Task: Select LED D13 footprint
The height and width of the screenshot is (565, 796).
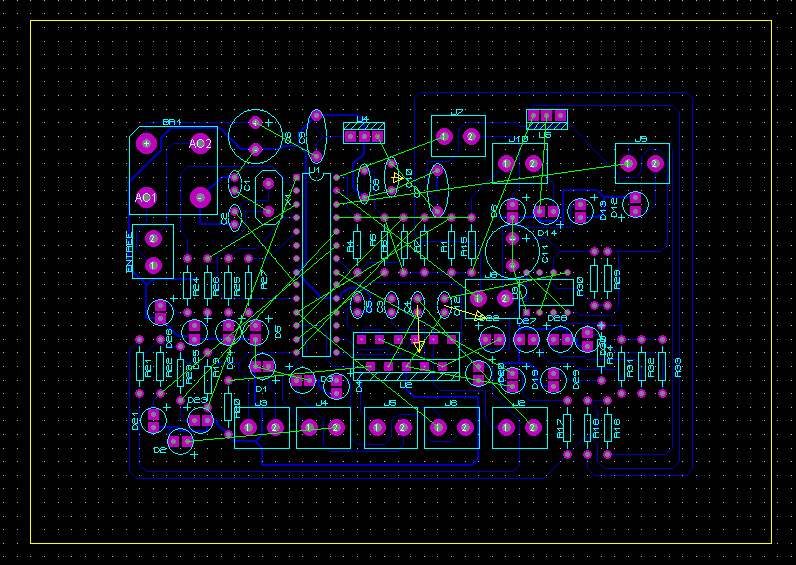Action: click(580, 211)
